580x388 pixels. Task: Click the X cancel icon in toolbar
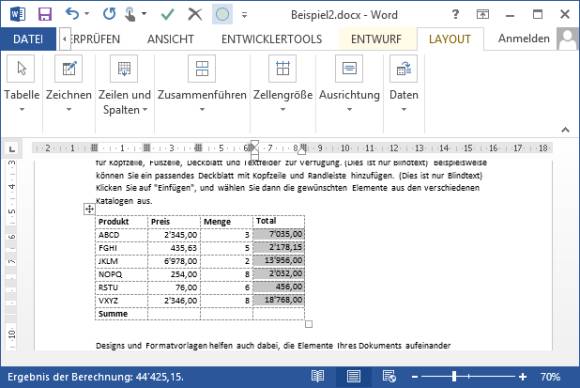click(195, 14)
